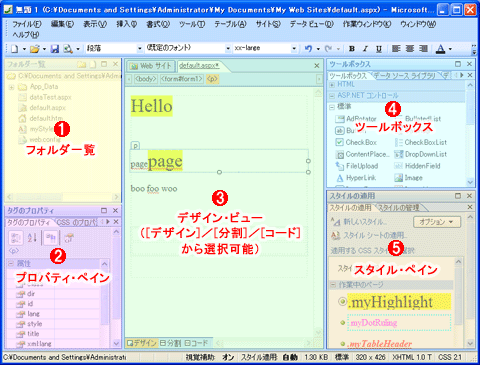This screenshot has width=480, height=365.
Task: Center the text alignment
Action: click(x=410, y=49)
